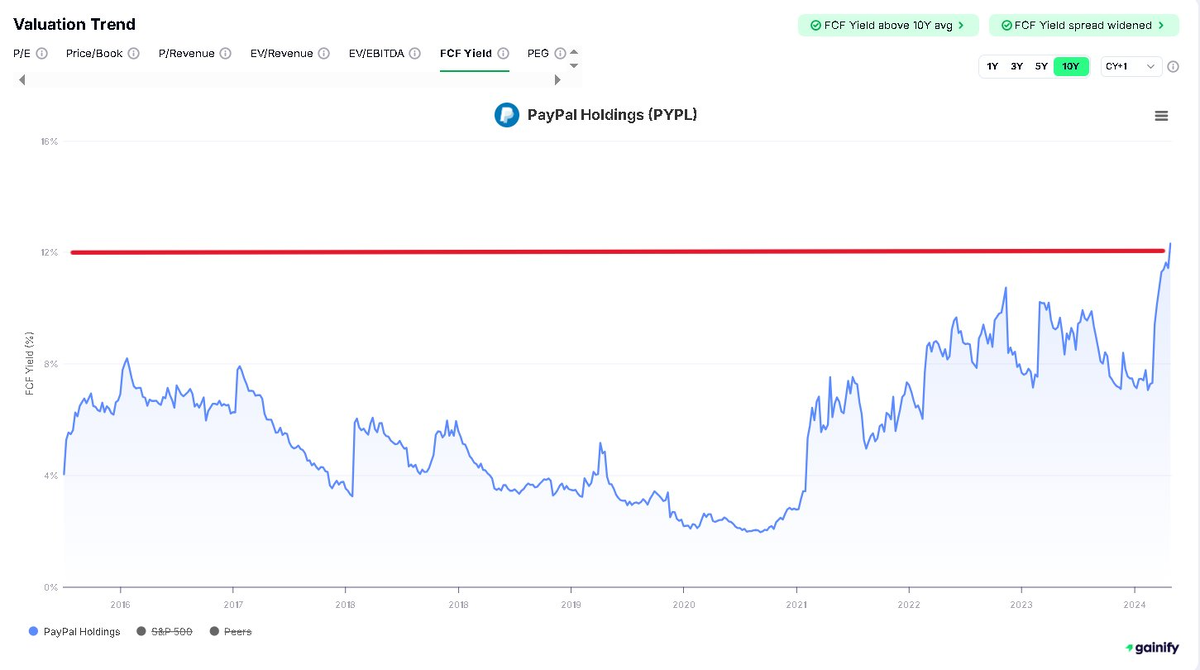Click the 12% y-axis label

(x=49, y=253)
